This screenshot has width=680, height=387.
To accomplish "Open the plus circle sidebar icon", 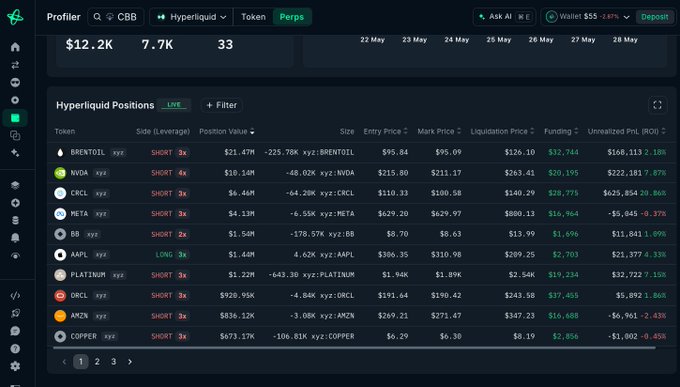I will pyautogui.click(x=15, y=203).
